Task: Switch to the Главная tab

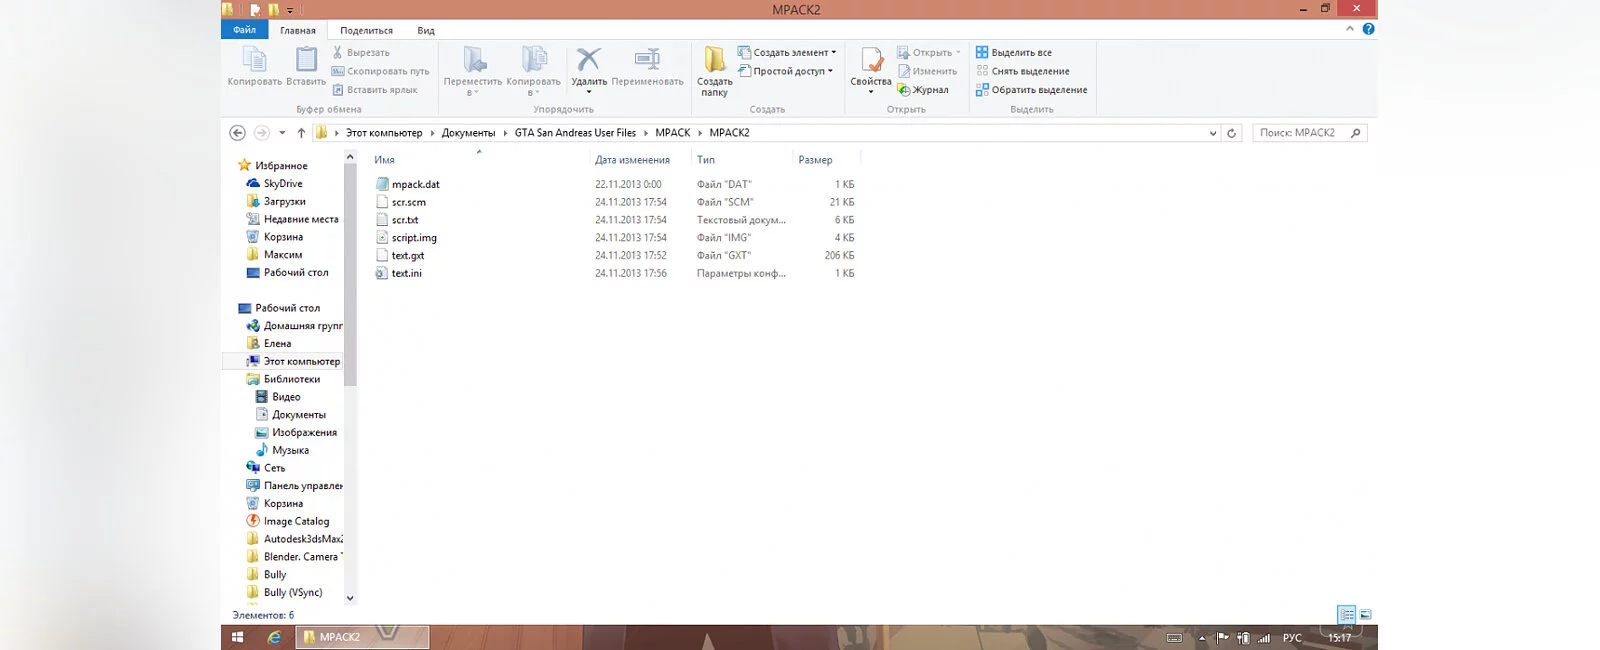Action: (298, 30)
